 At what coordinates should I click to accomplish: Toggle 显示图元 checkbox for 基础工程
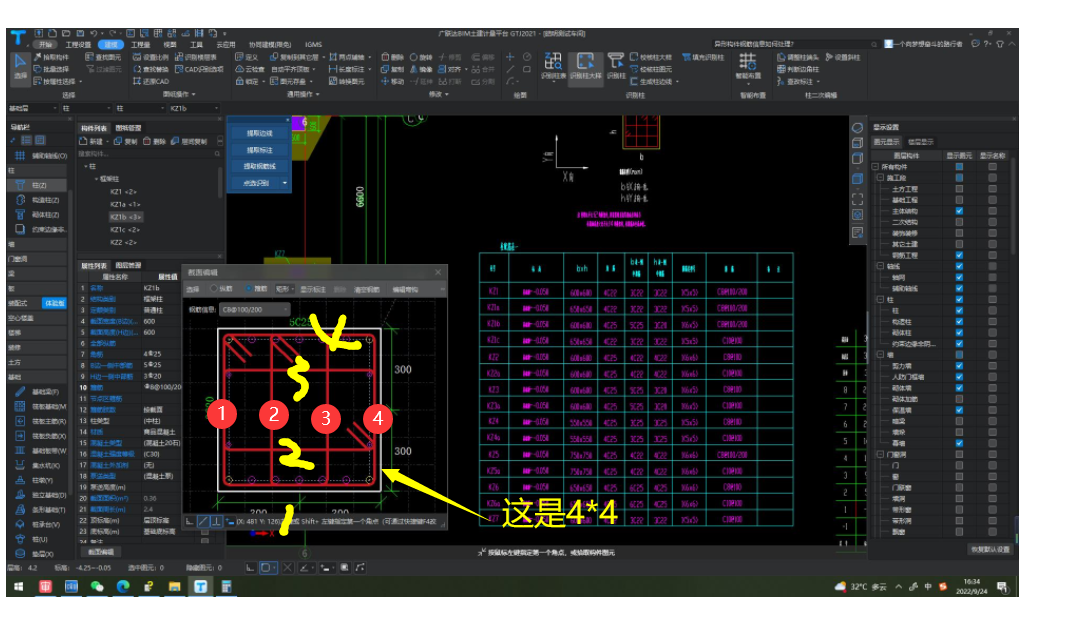pyautogui.click(x=959, y=200)
